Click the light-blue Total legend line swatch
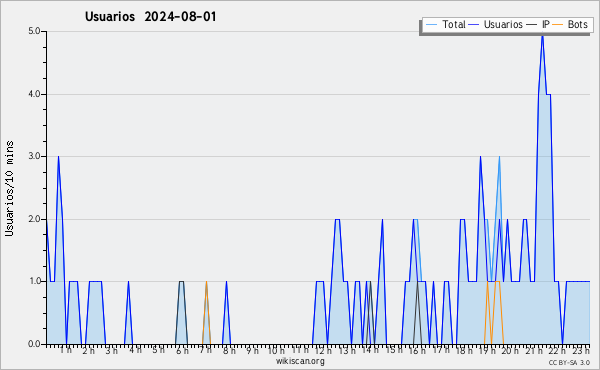 431,25
